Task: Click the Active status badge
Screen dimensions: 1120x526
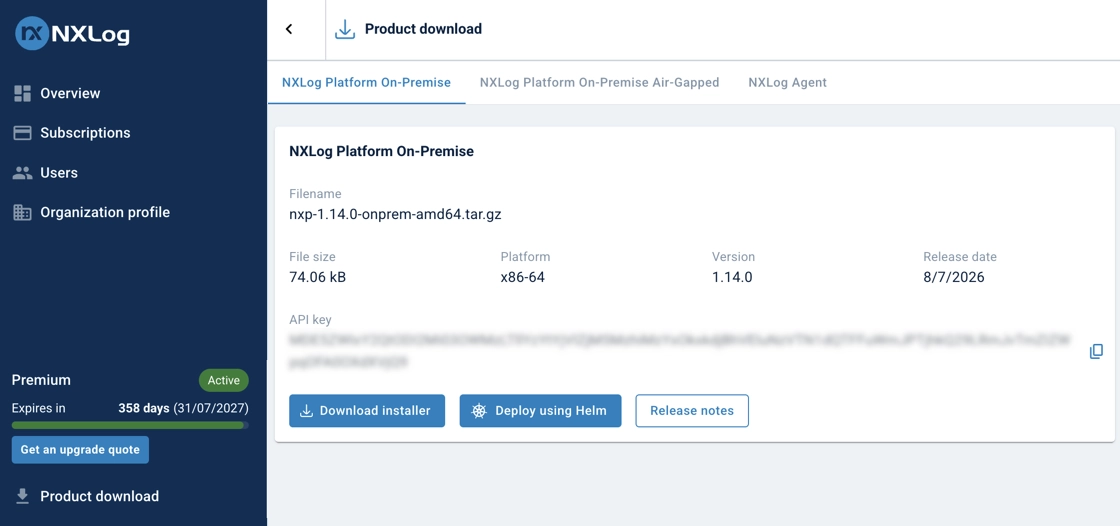Action: pyautogui.click(x=224, y=380)
